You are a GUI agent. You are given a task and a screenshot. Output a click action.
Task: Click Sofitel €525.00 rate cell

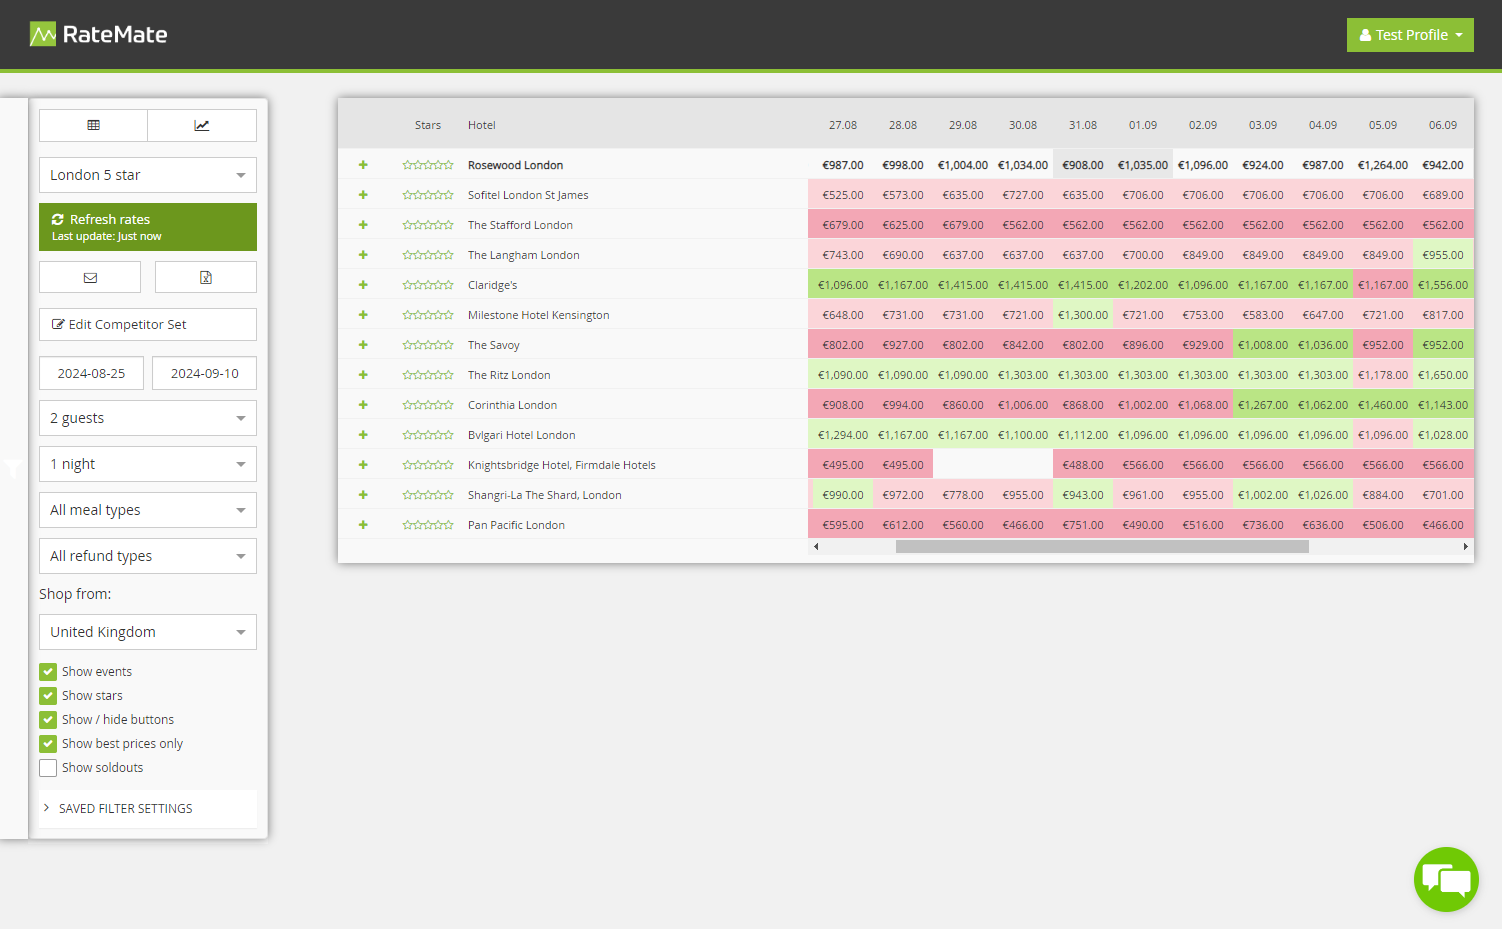coord(843,195)
